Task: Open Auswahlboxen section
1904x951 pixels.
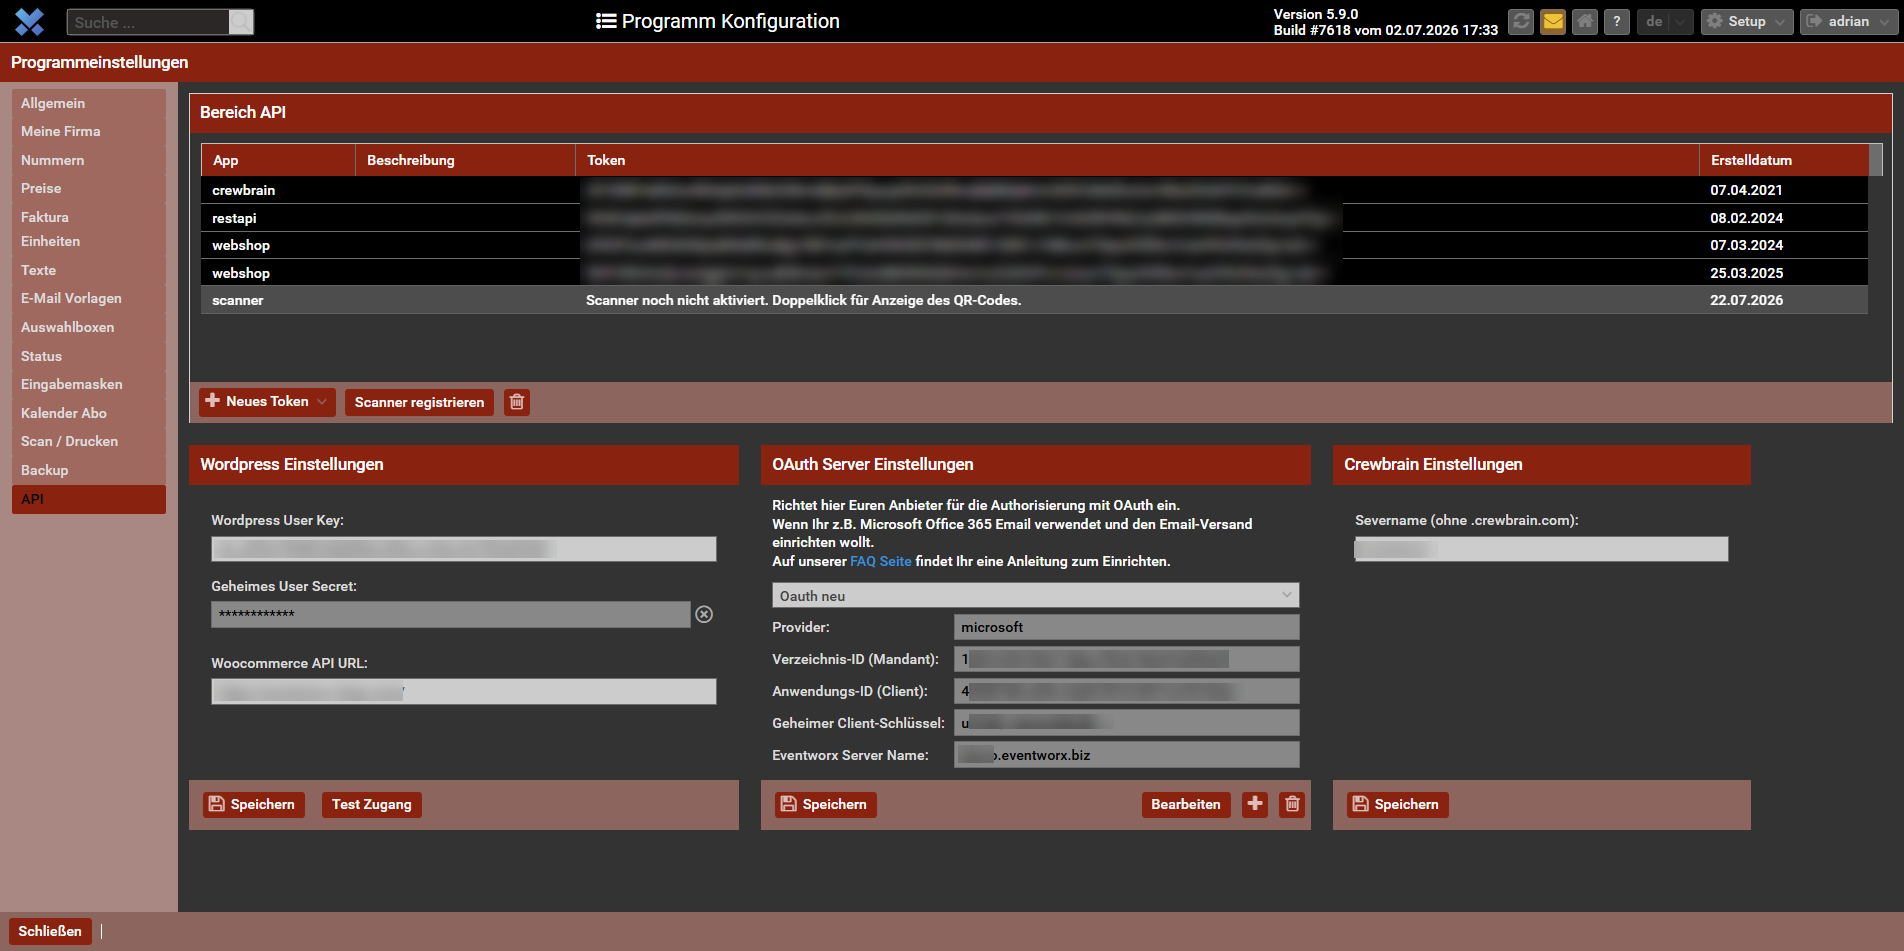Action: coord(89,327)
